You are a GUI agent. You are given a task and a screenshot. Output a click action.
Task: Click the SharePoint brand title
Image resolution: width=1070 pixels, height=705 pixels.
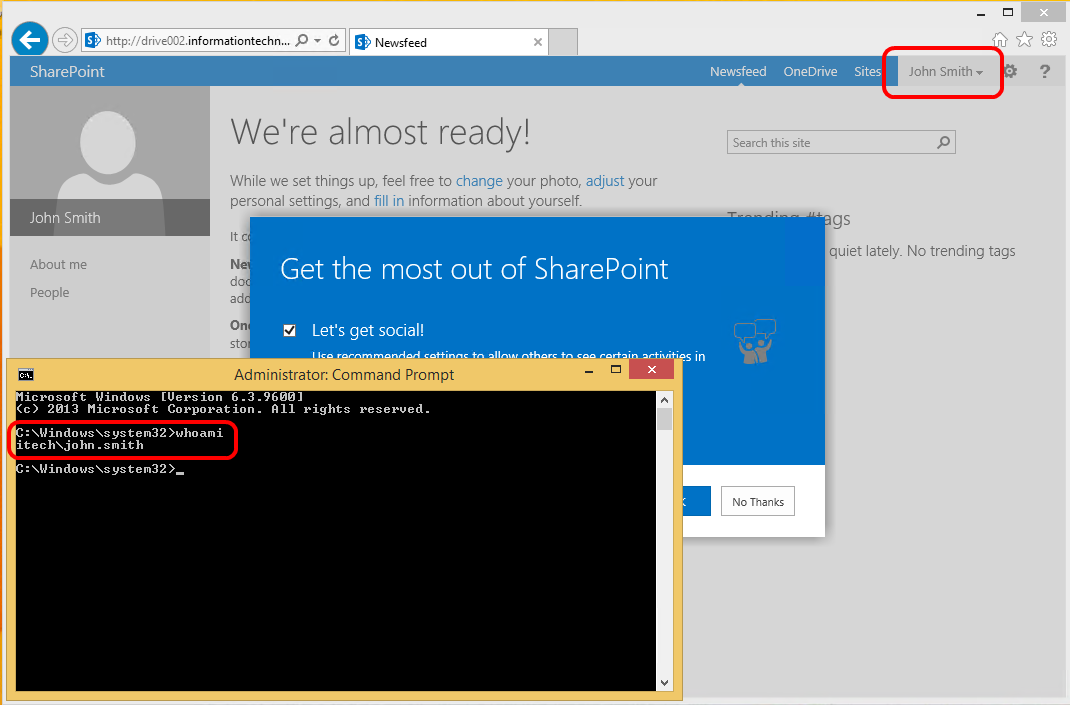[67, 72]
